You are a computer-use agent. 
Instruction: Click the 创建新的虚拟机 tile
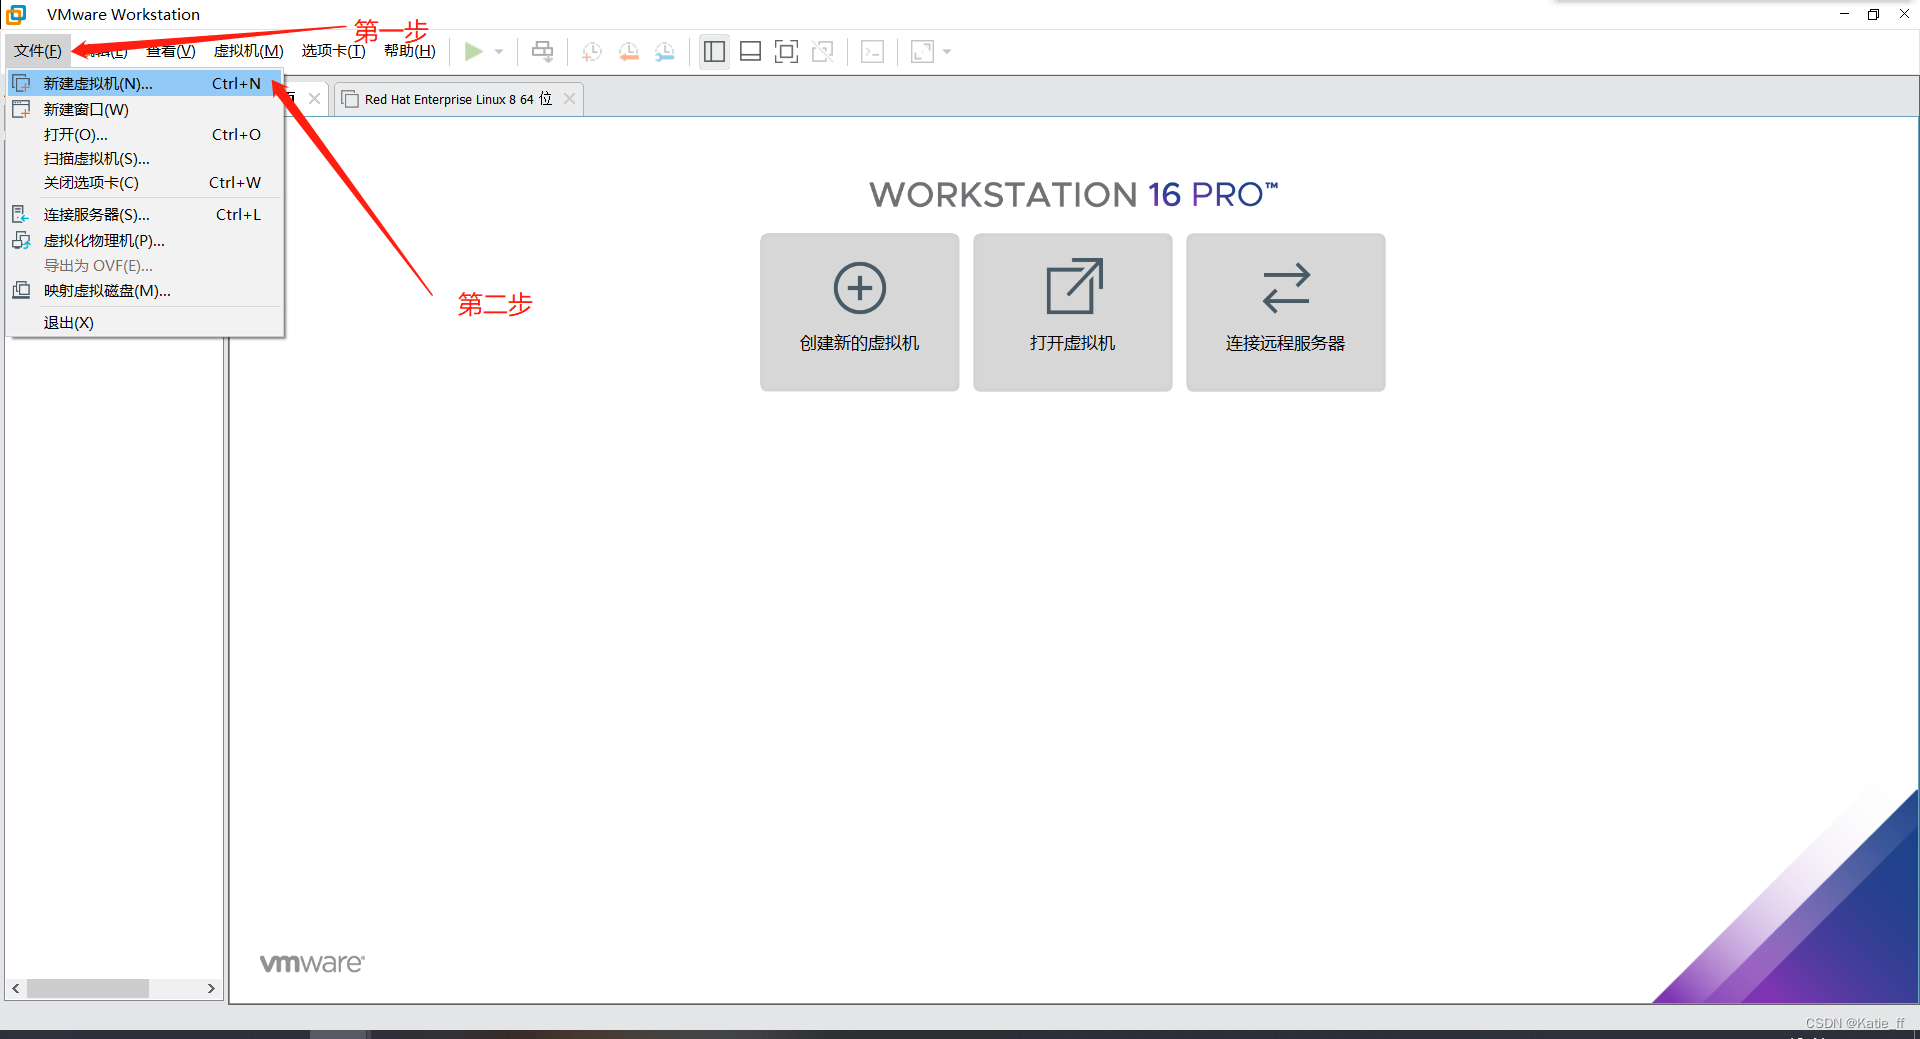pos(859,312)
